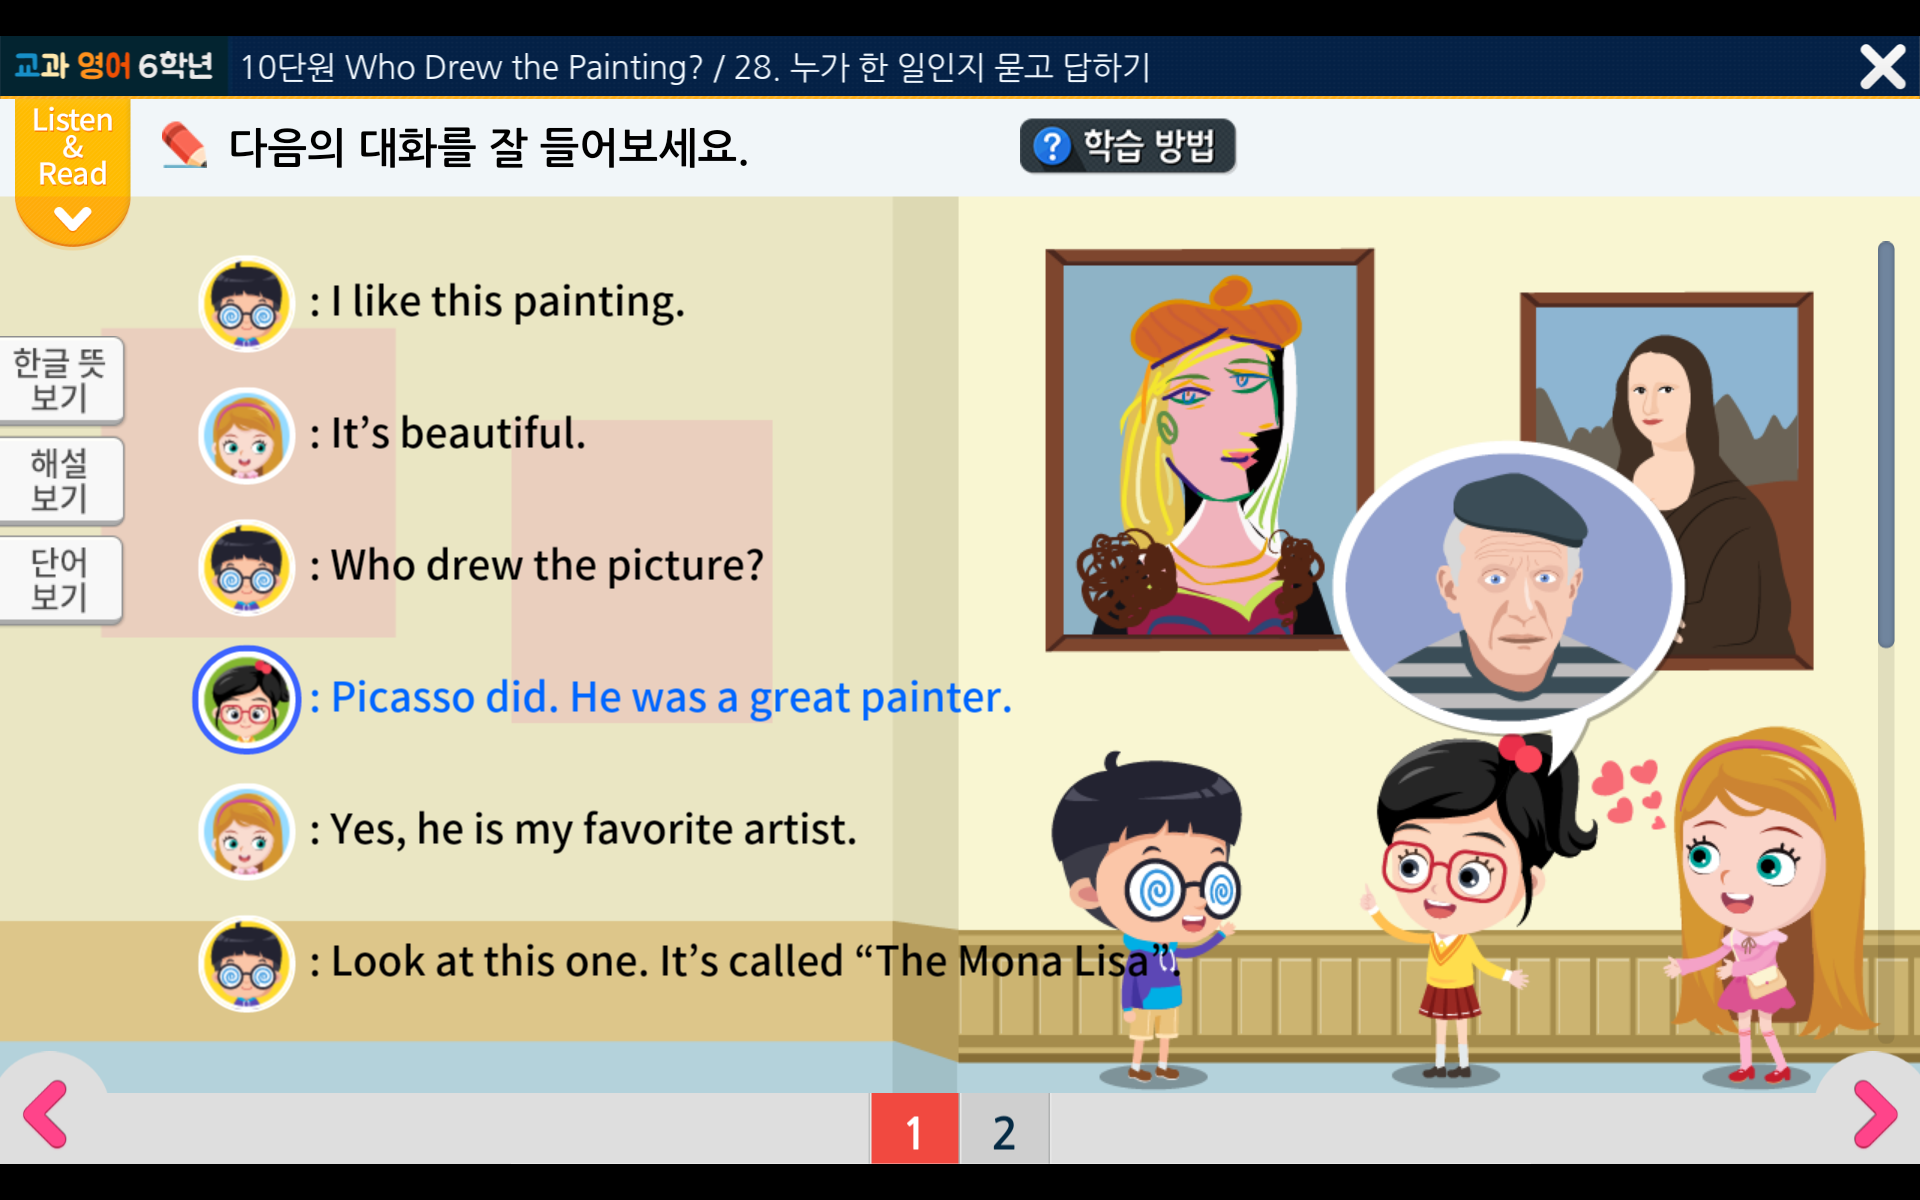Click the highlighted girl avatar beside the Picasso line
The width and height of the screenshot is (1920, 1200).
[x=246, y=700]
